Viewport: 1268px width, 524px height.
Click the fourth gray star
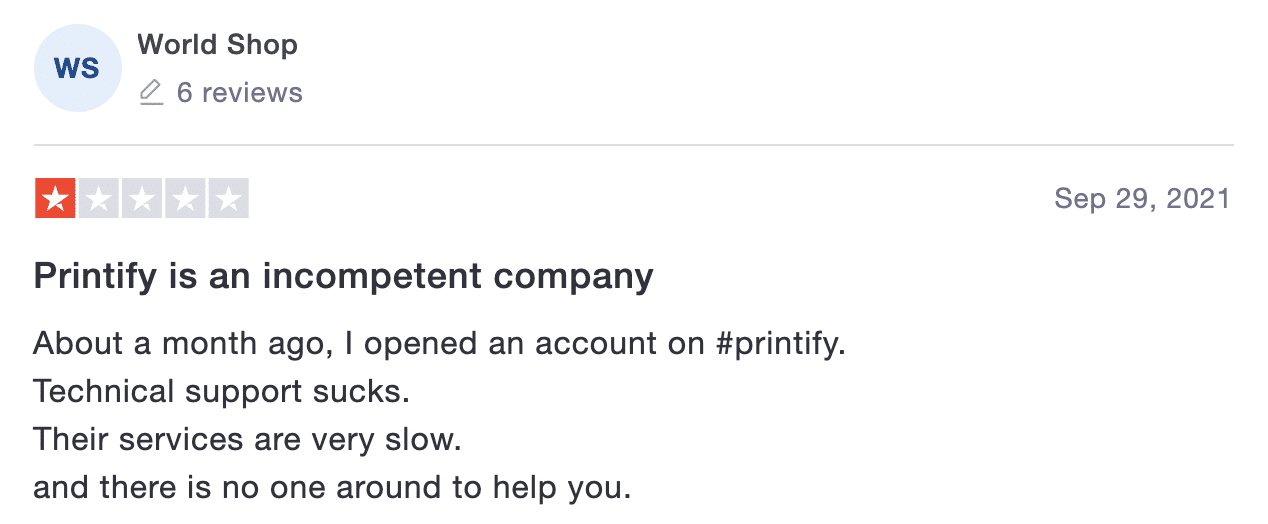[x=185, y=199]
